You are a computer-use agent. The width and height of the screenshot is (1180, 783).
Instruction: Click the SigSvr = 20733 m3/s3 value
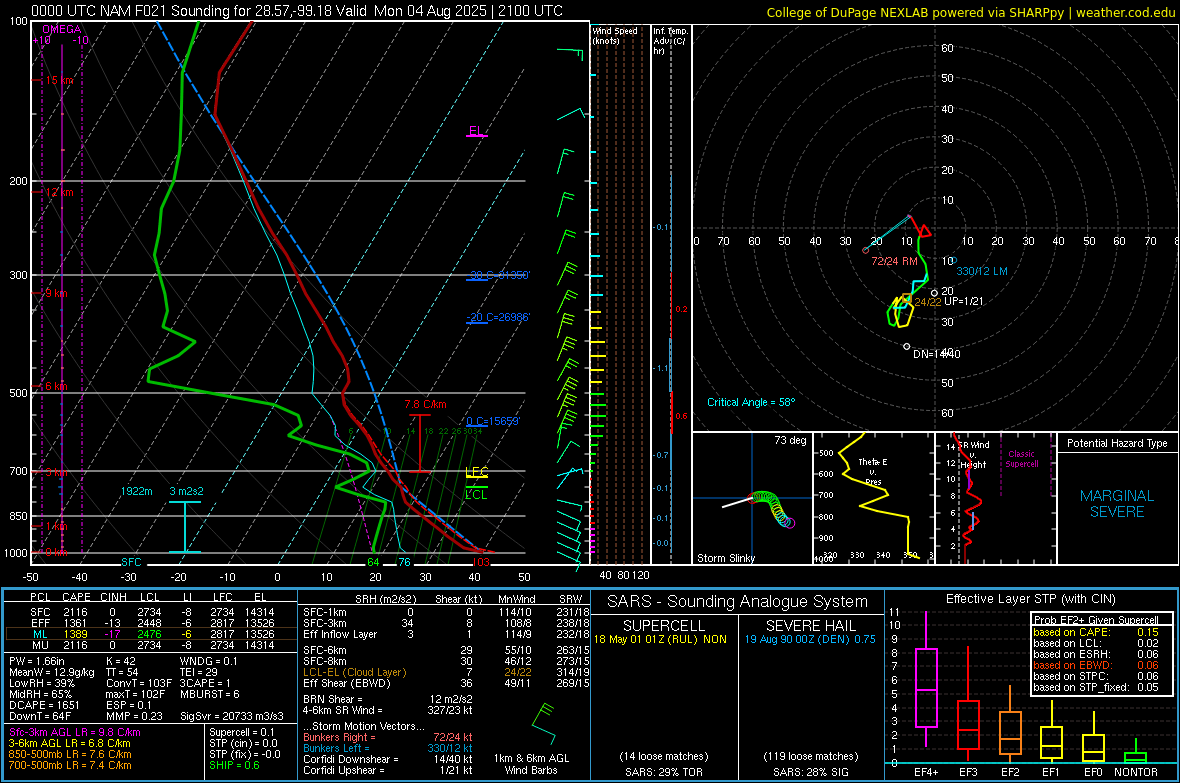coord(232,716)
